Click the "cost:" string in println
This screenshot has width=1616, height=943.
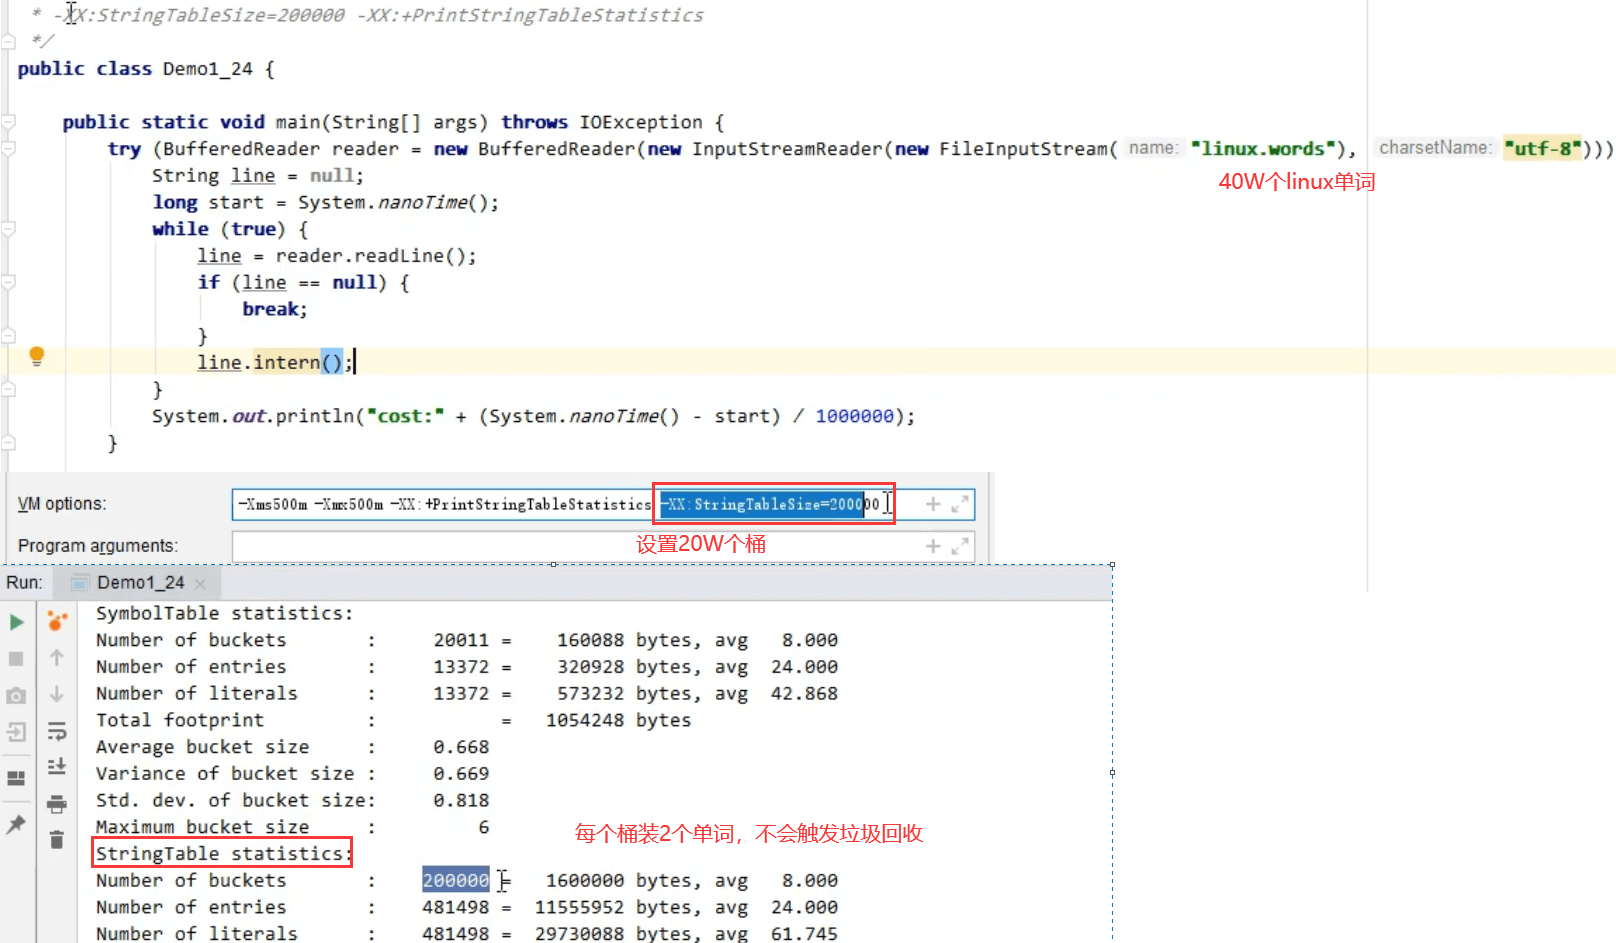pyautogui.click(x=405, y=416)
